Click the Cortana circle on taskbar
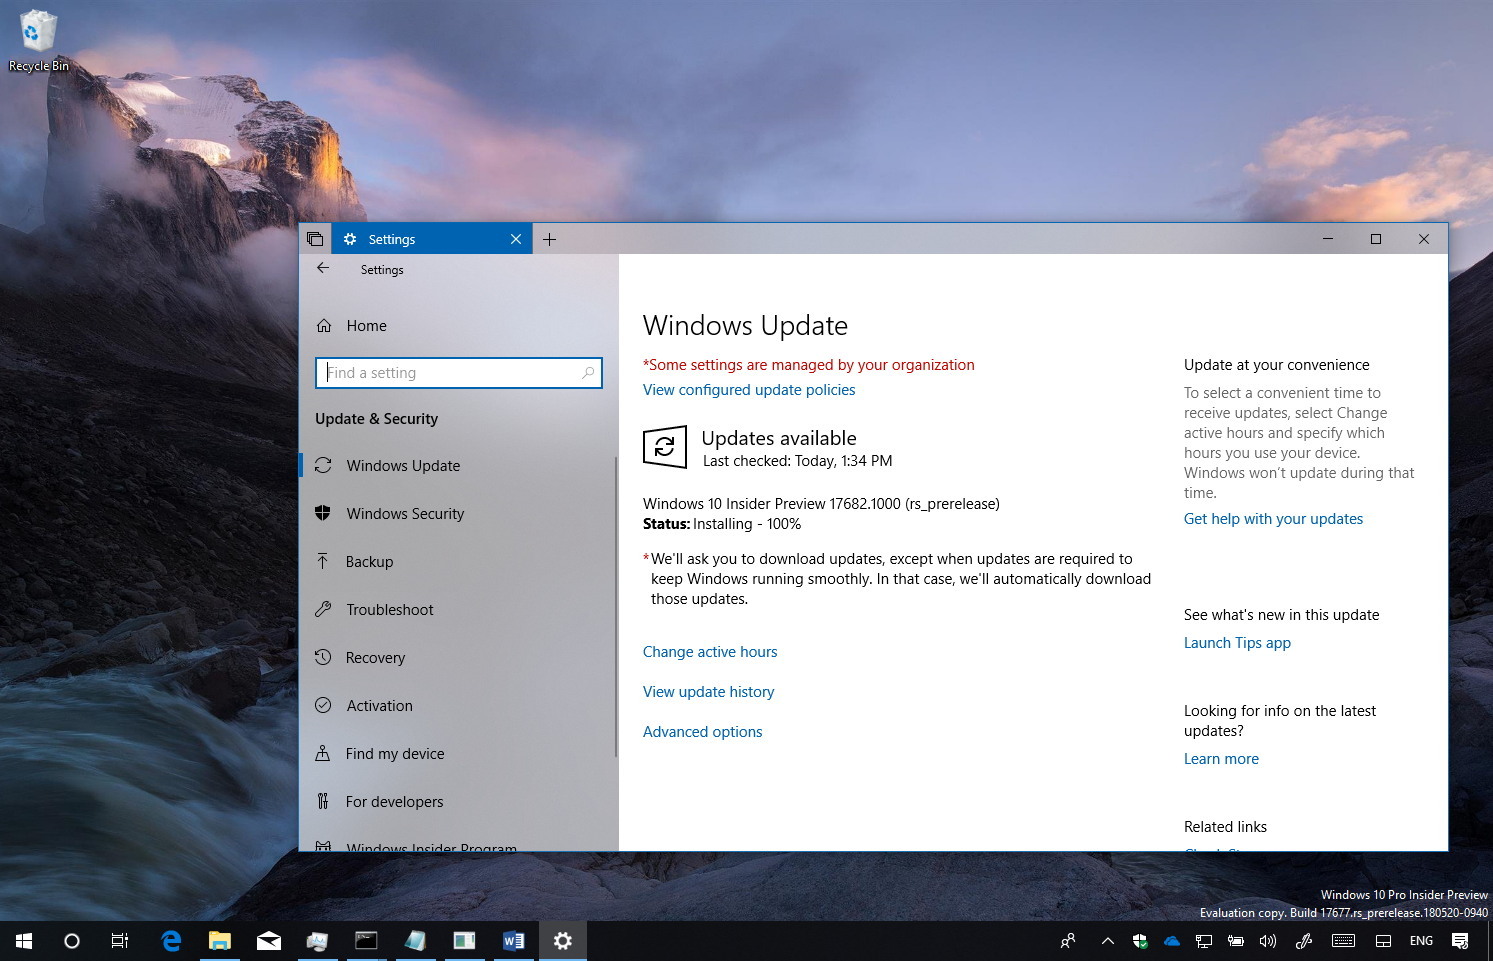Screen dimensions: 1493x961 (x=71, y=941)
